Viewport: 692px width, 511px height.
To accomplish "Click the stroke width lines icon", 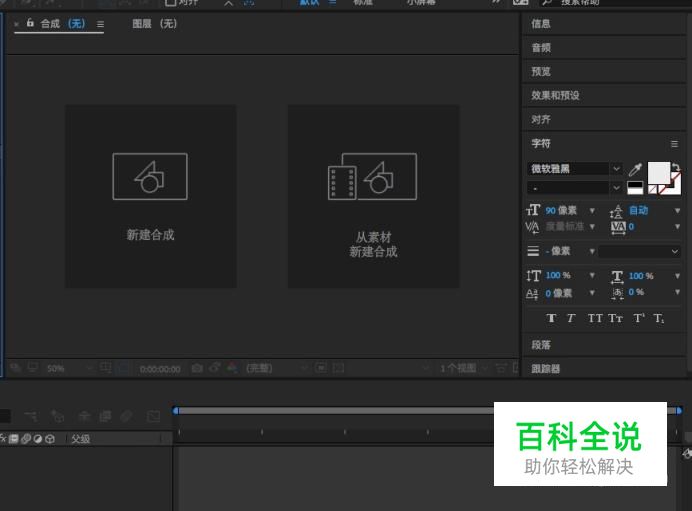I will [533, 251].
